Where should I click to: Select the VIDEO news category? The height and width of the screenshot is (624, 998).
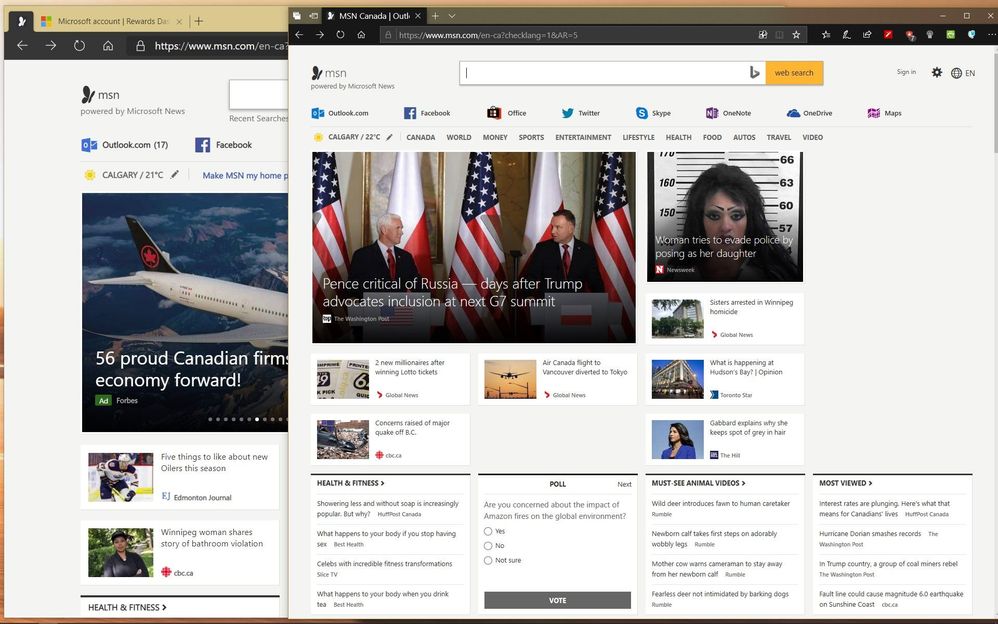pos(813,138)
